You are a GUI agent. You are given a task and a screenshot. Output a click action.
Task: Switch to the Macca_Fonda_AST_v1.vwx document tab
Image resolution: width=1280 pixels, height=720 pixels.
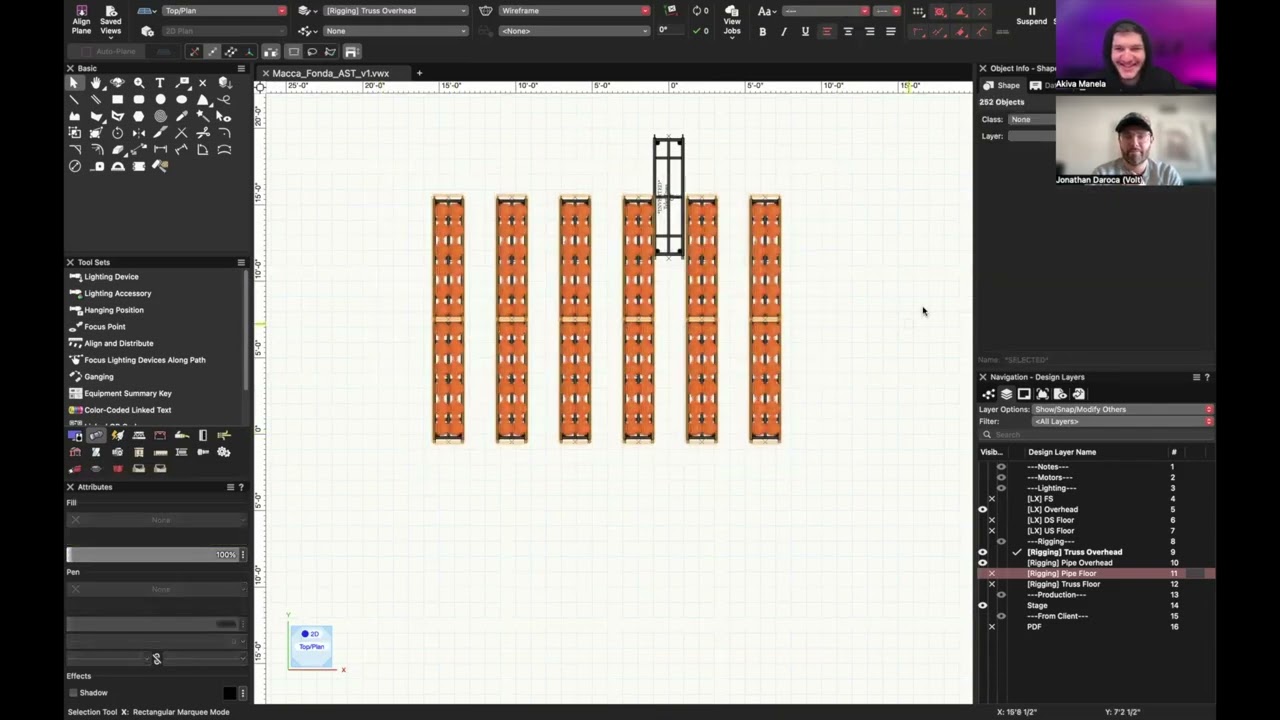[x=330, y=73]
